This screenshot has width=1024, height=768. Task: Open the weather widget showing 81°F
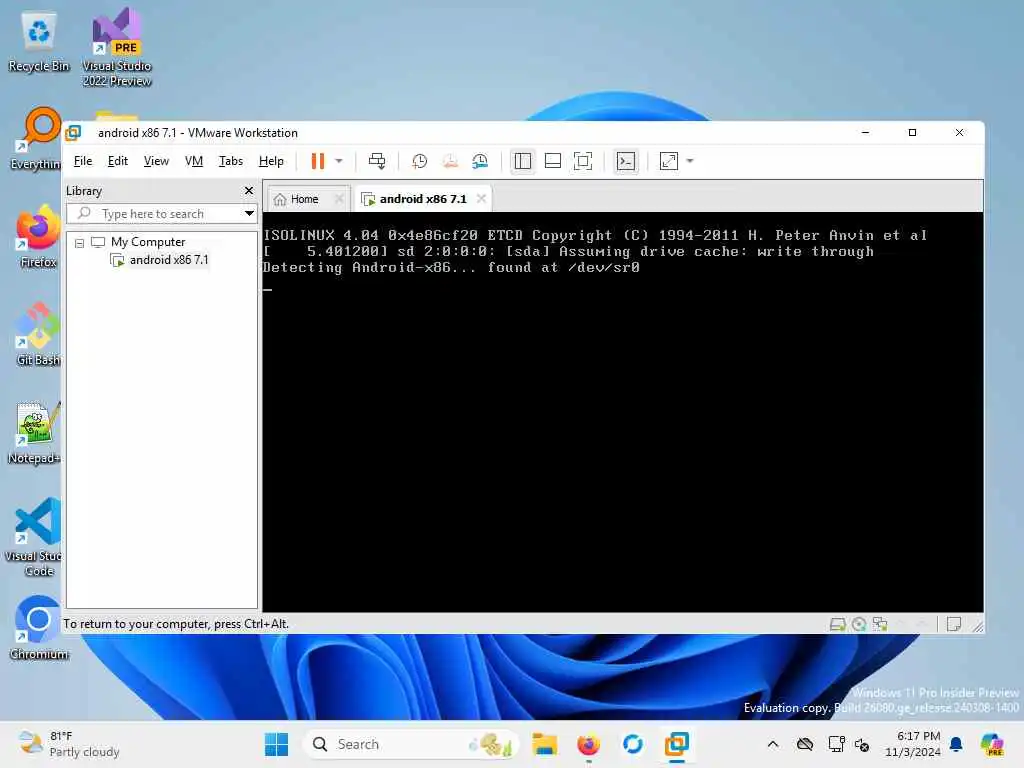69,744
